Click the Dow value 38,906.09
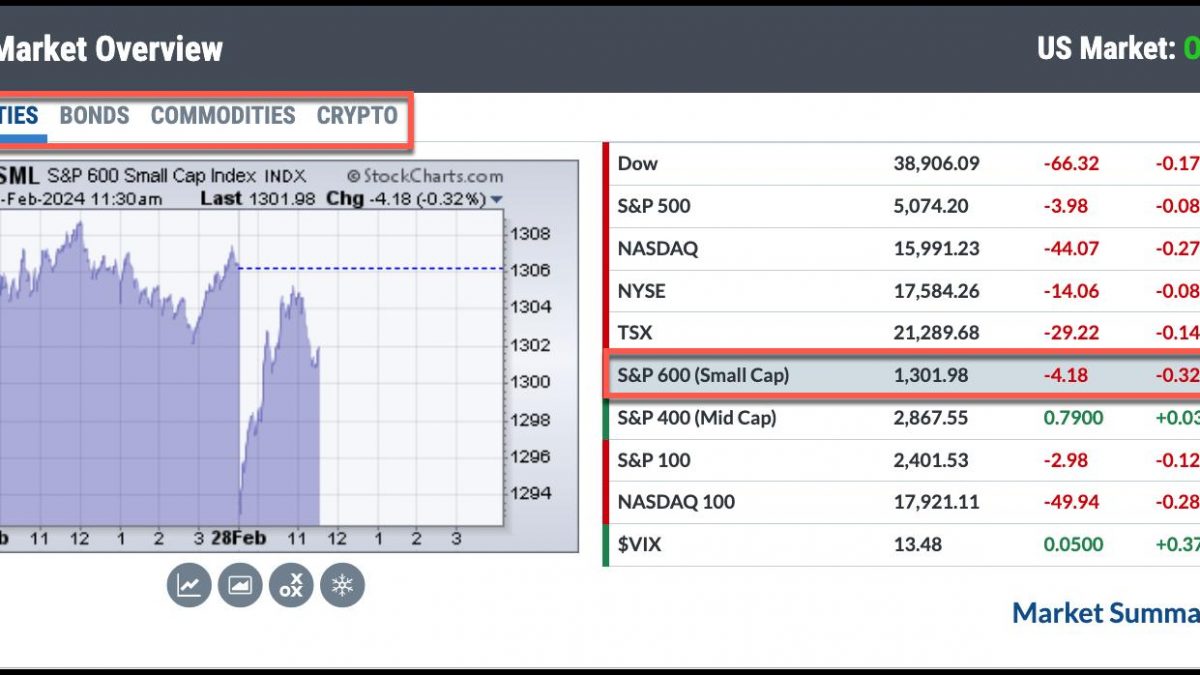 (x=936, y=164)
